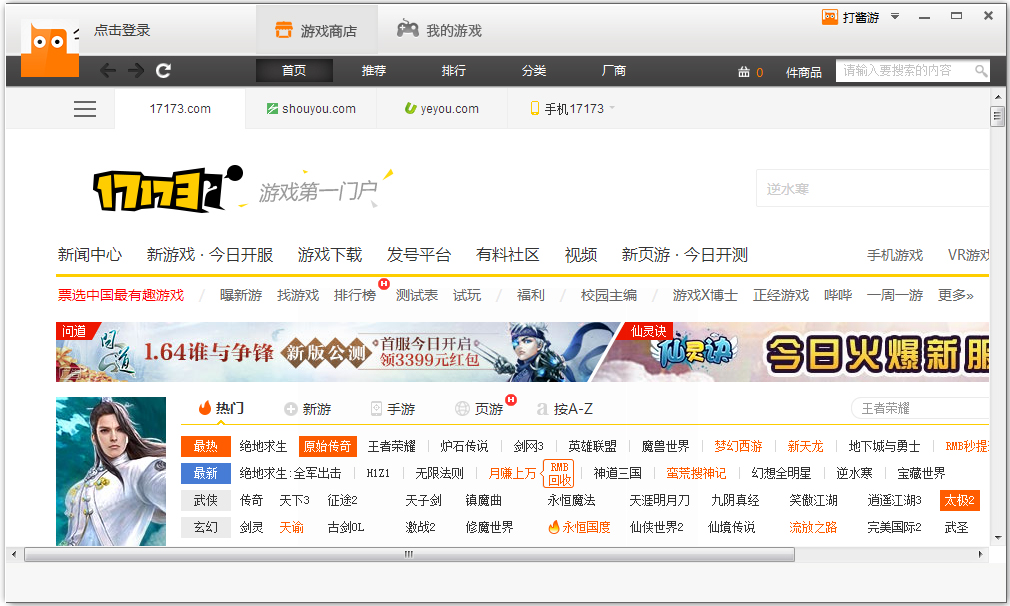
Task: Click the 请输入要搜索的内容 search field
Action: point(905,71)
